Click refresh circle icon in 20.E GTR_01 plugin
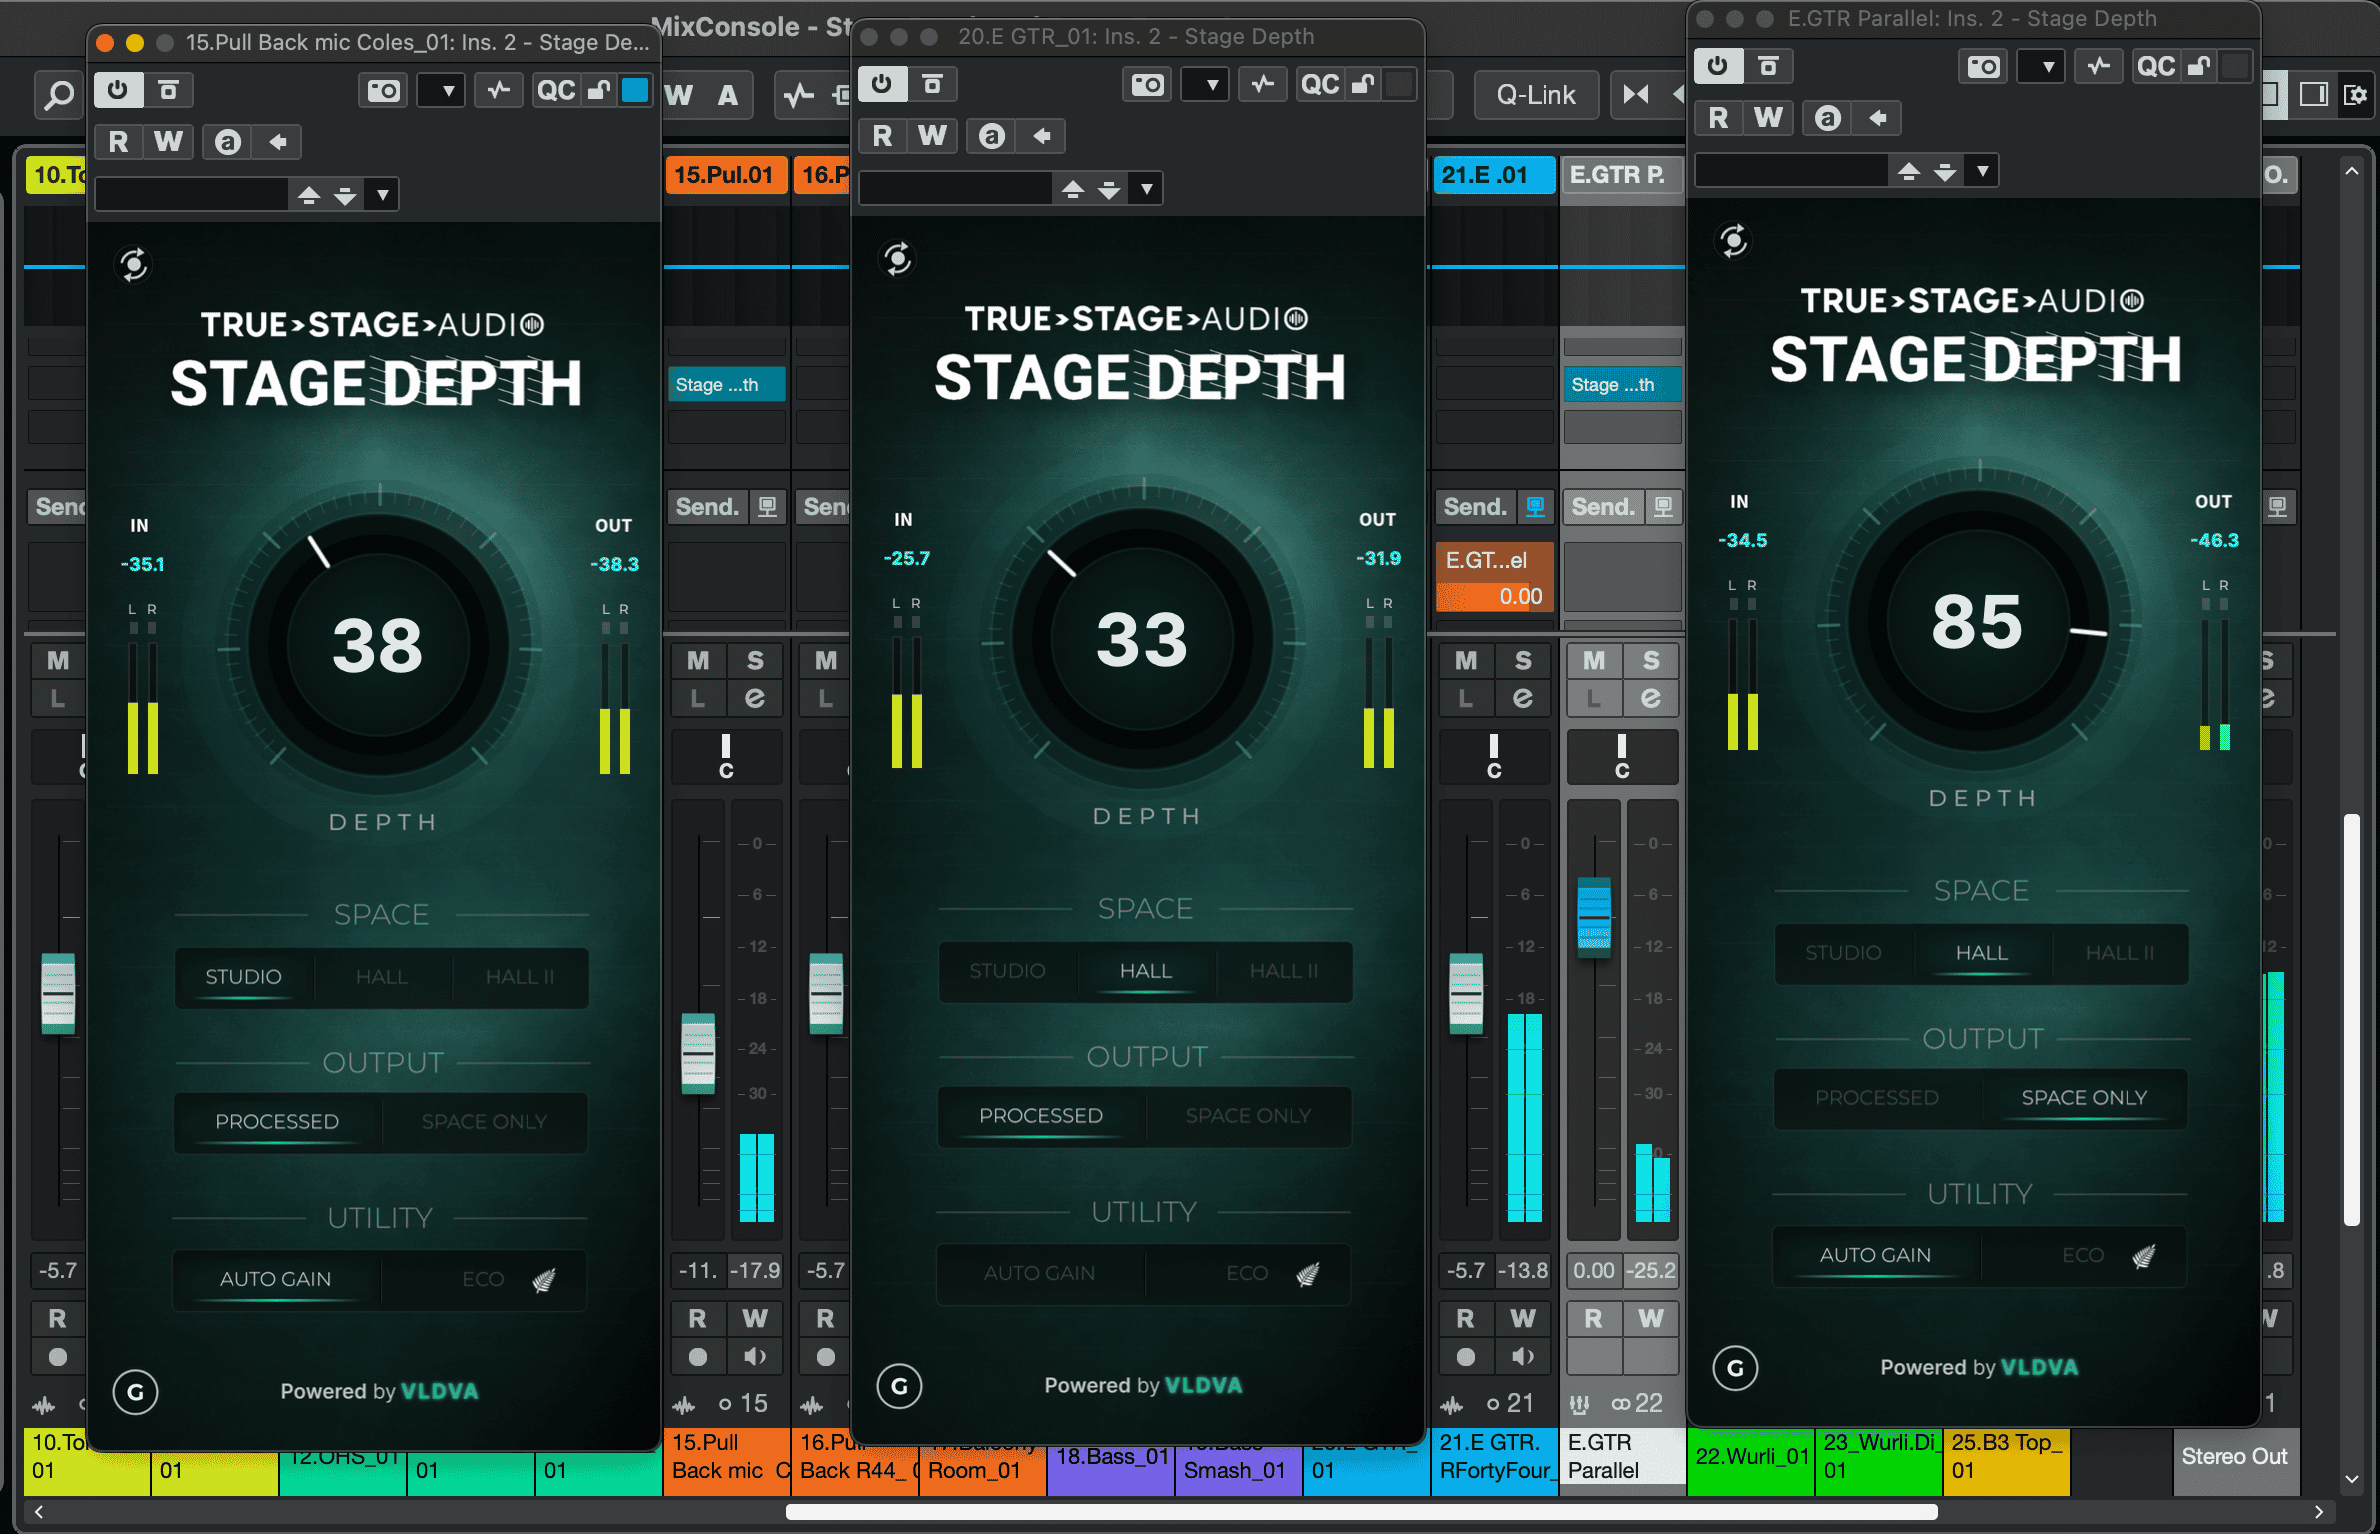The image size is (2380, 1534). (898, 259)
